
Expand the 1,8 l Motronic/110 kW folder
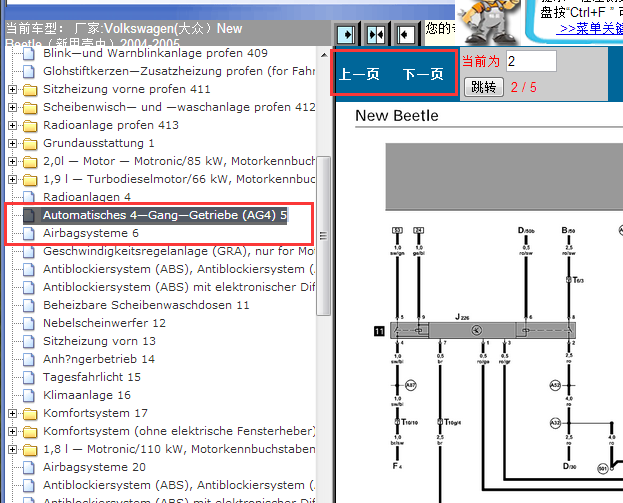coord(12,449)
